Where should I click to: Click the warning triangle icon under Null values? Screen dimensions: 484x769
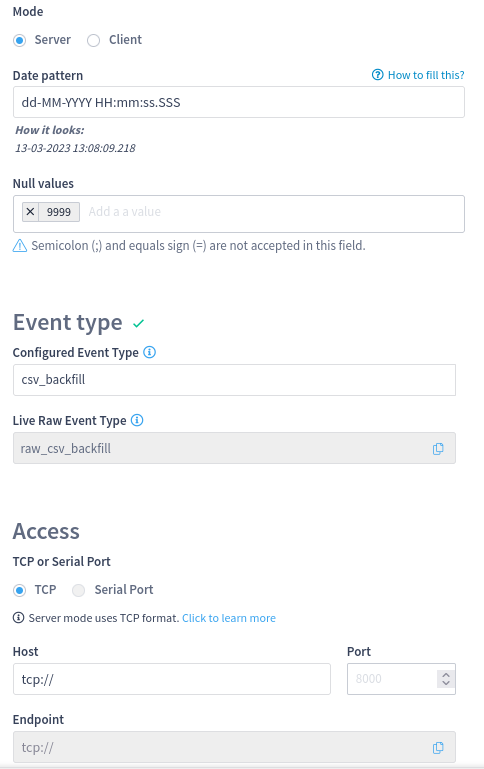tap(20, 245)
